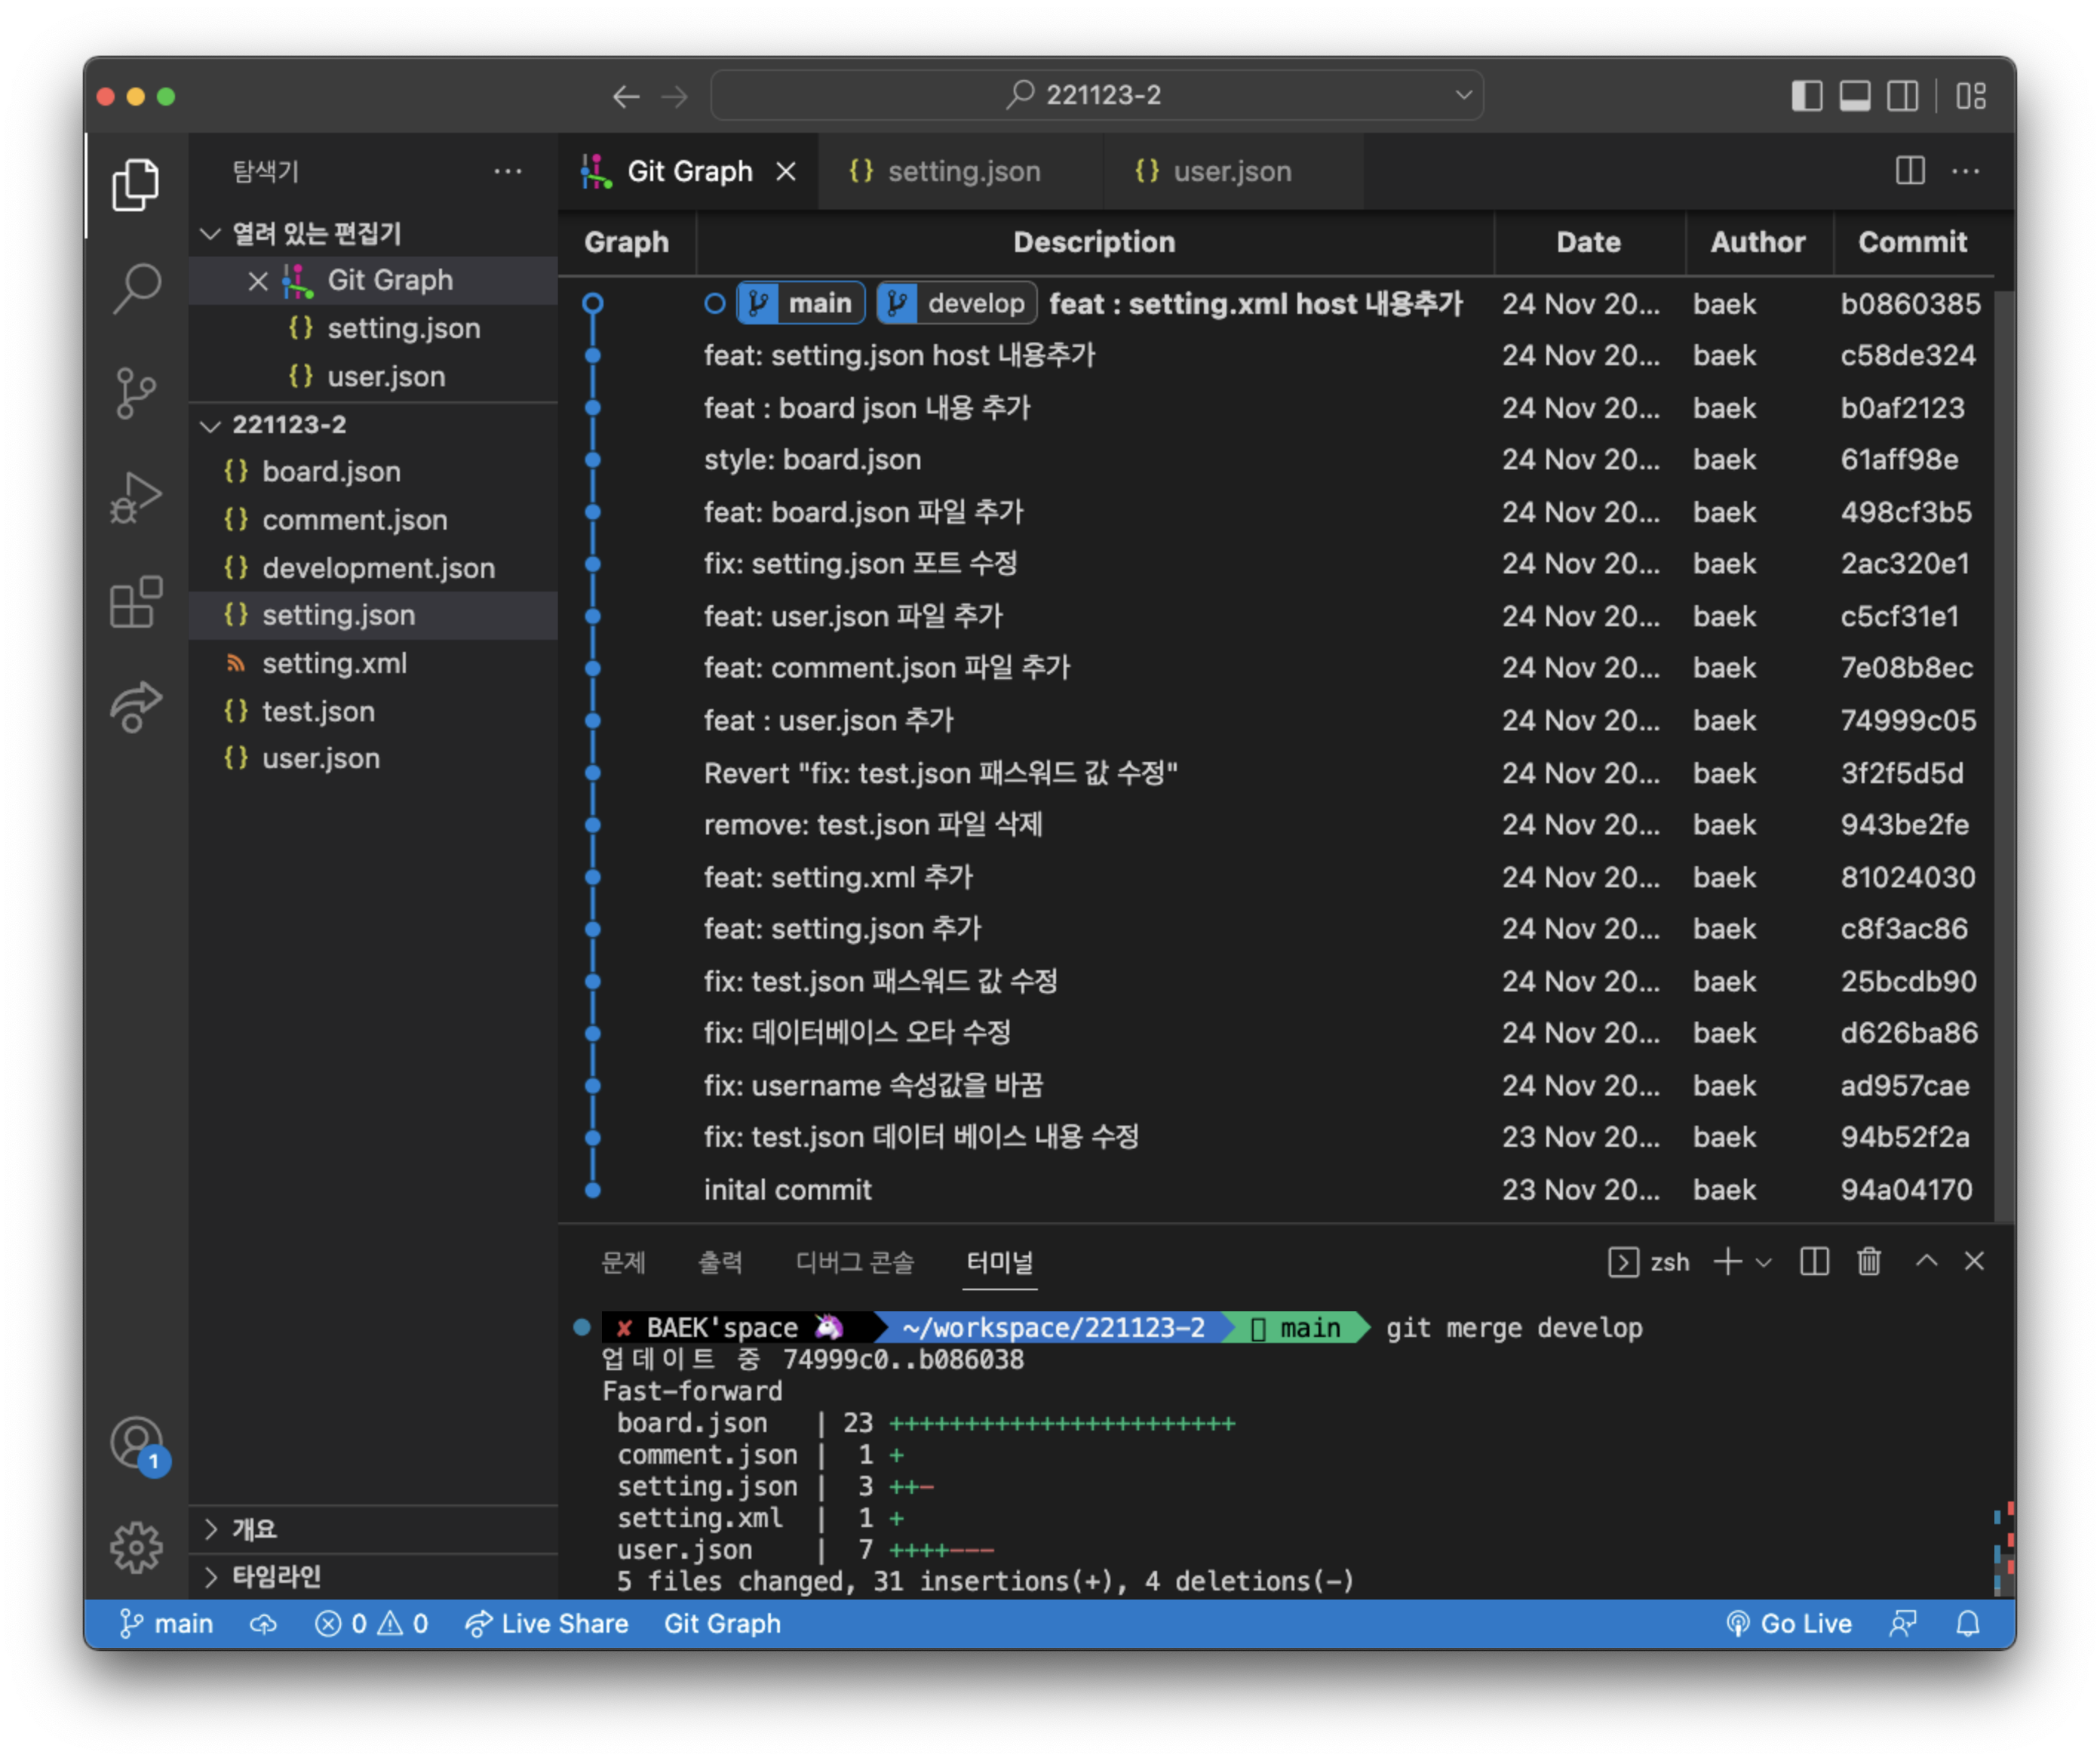The height and width of the screenshot is (1761, 2100).
Task: Open the new terminal launch profile dropdown
Action: (1764, 1262)
